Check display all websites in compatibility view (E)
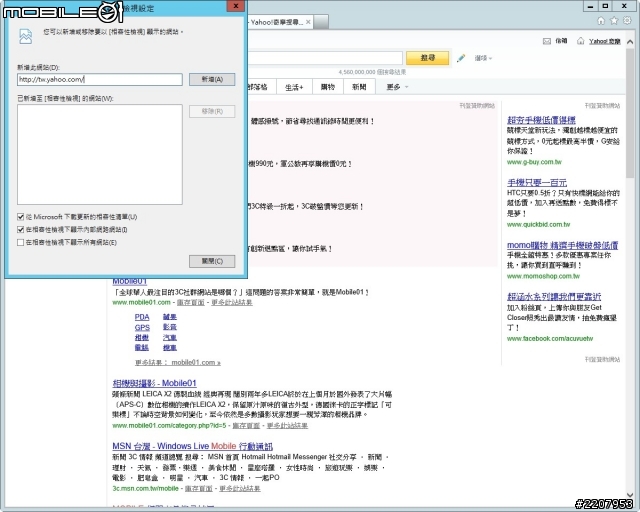 coord(20,243)
